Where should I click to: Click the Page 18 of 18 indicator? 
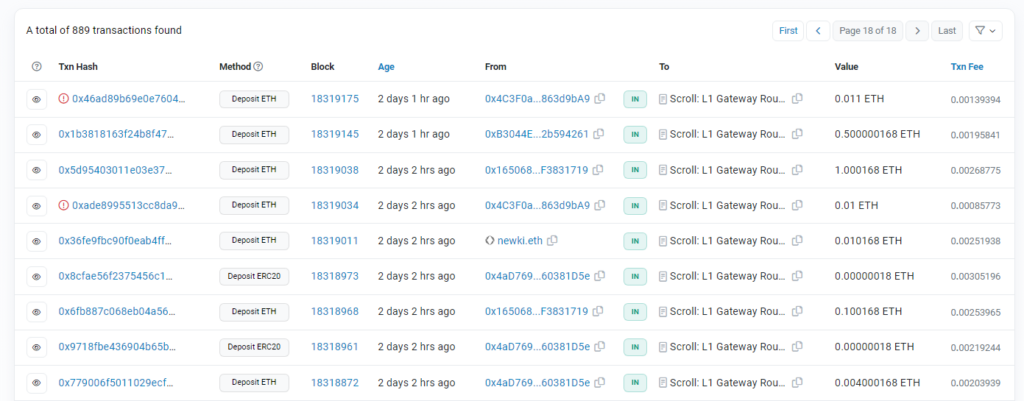[868, 31]
